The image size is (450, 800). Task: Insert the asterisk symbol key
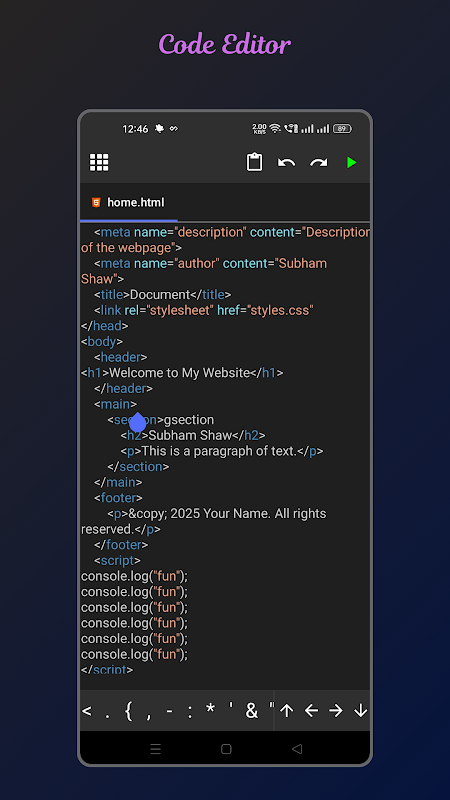210,710
